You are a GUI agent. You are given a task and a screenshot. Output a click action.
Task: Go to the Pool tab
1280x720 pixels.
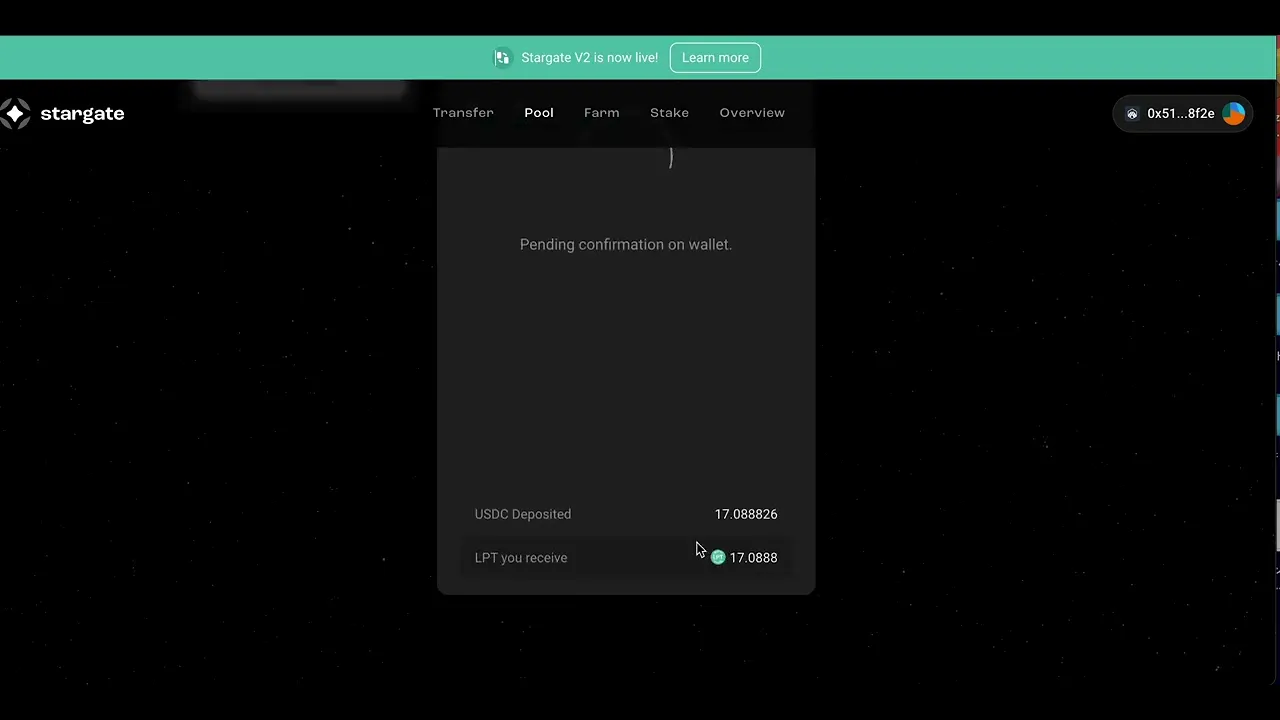(539, 113)
